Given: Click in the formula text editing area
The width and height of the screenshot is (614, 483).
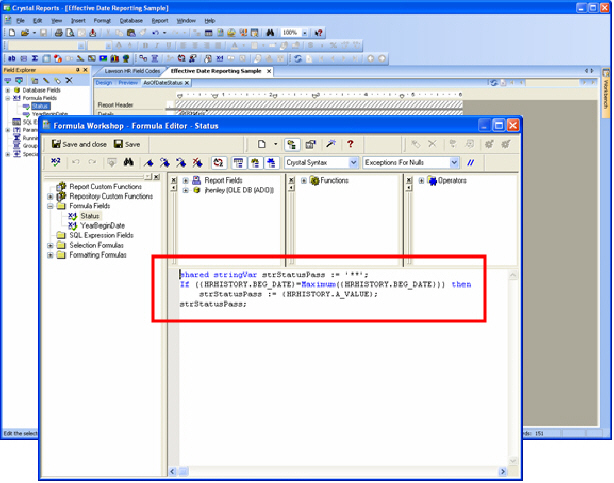Looking at the screenshot, I should click(343, 368).
